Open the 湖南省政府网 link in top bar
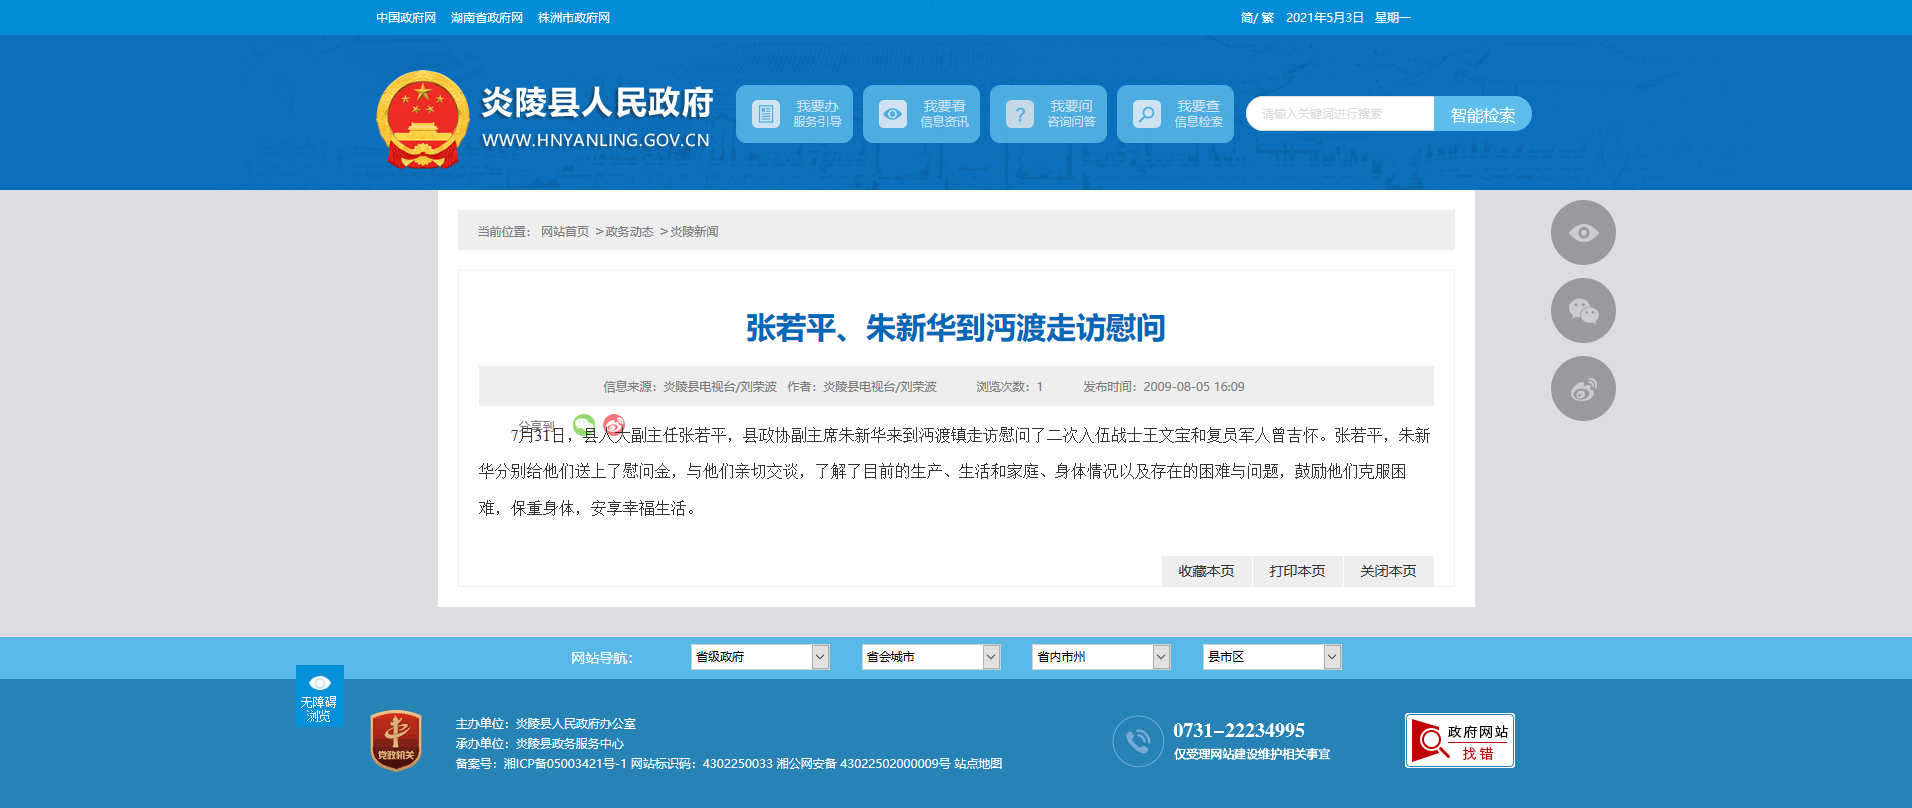This screenshot has width=1912, height=808. point(487,18)
